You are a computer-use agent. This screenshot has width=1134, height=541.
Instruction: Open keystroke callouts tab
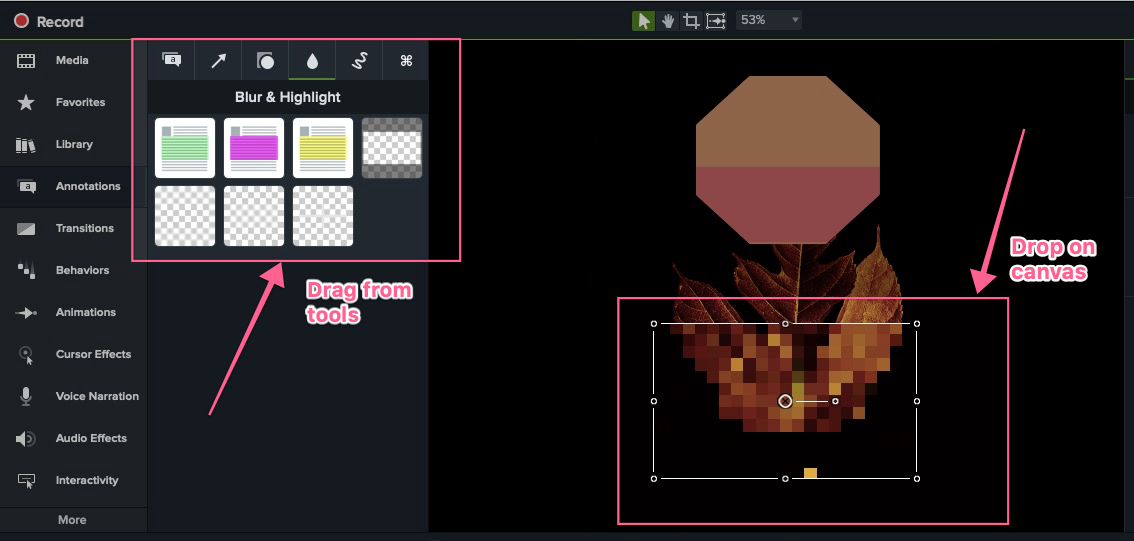pyautogui.click(x=406, y=61)
